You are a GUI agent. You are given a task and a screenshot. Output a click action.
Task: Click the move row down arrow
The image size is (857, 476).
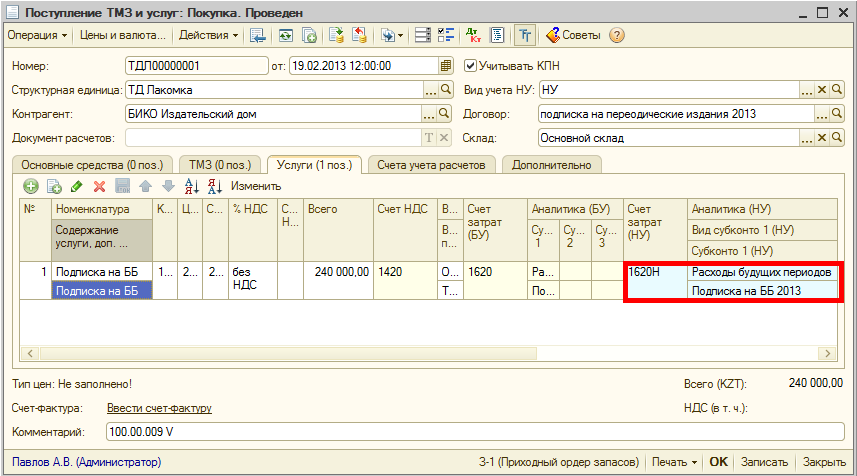point(168,186)
